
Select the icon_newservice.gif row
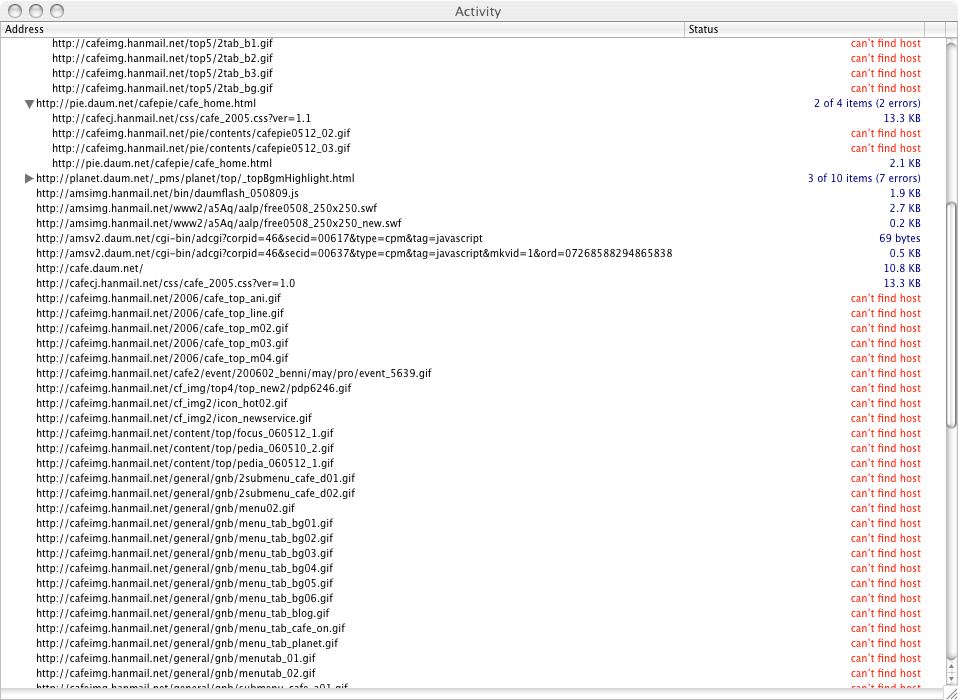473,418
